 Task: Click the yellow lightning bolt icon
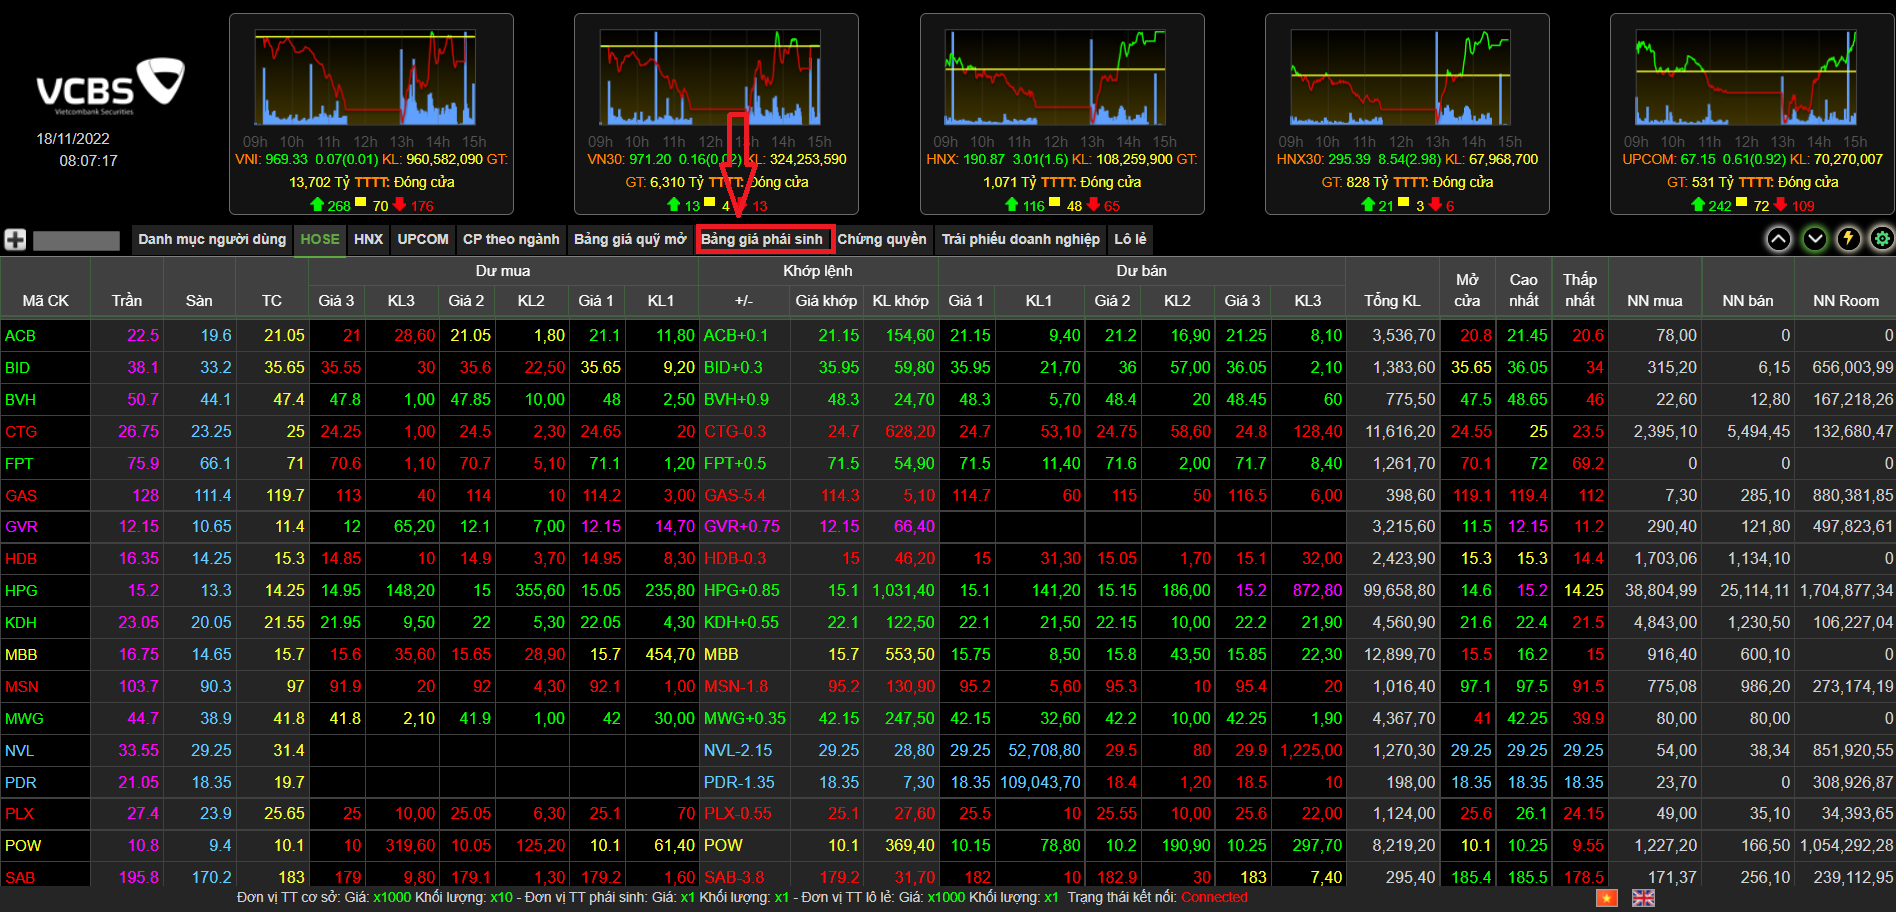tap(1849, 239)
